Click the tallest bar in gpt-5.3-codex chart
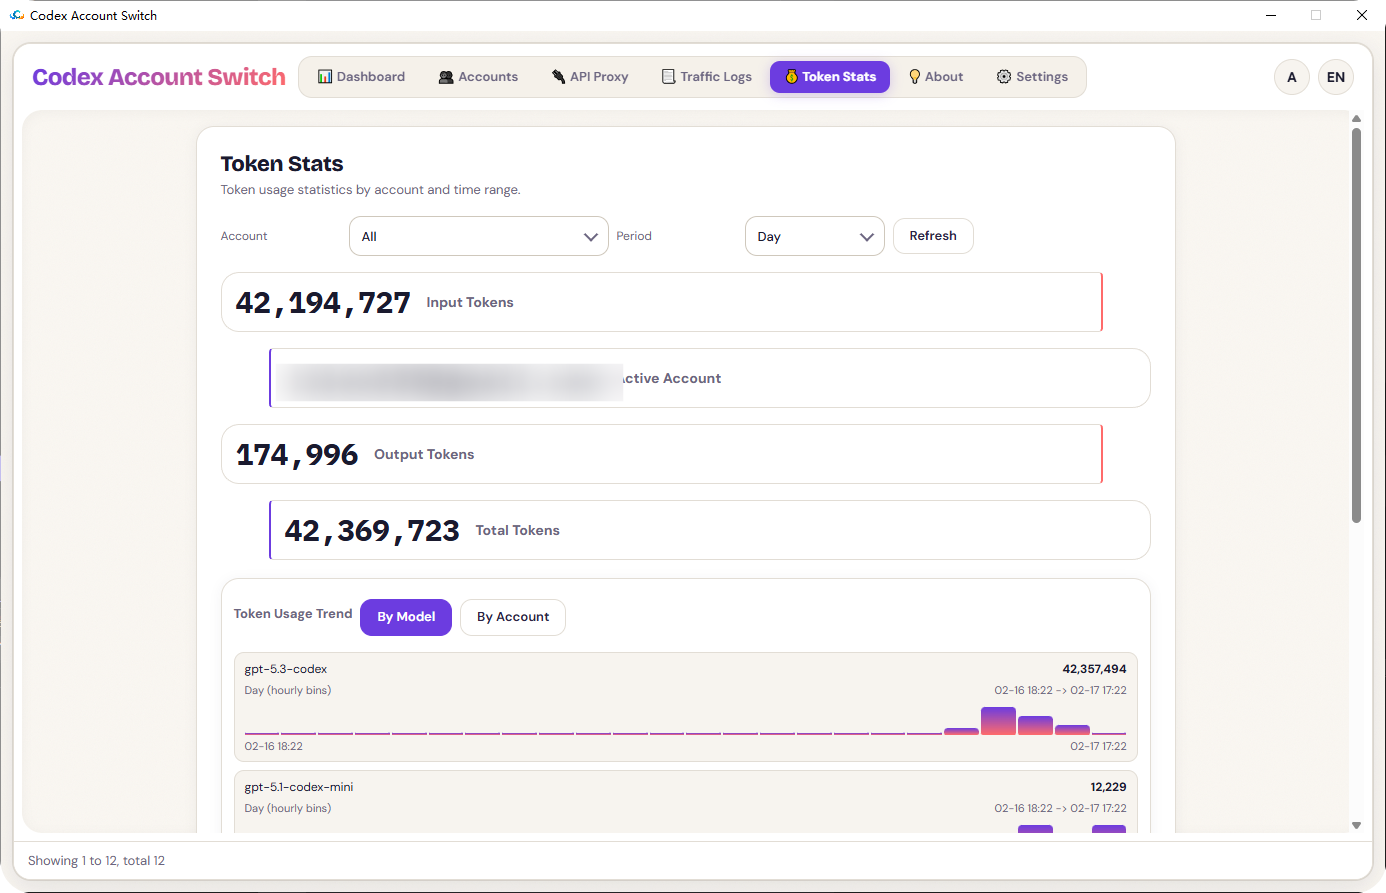The height and width of the screenshot is (893, 1386). [x=998, y=722]
